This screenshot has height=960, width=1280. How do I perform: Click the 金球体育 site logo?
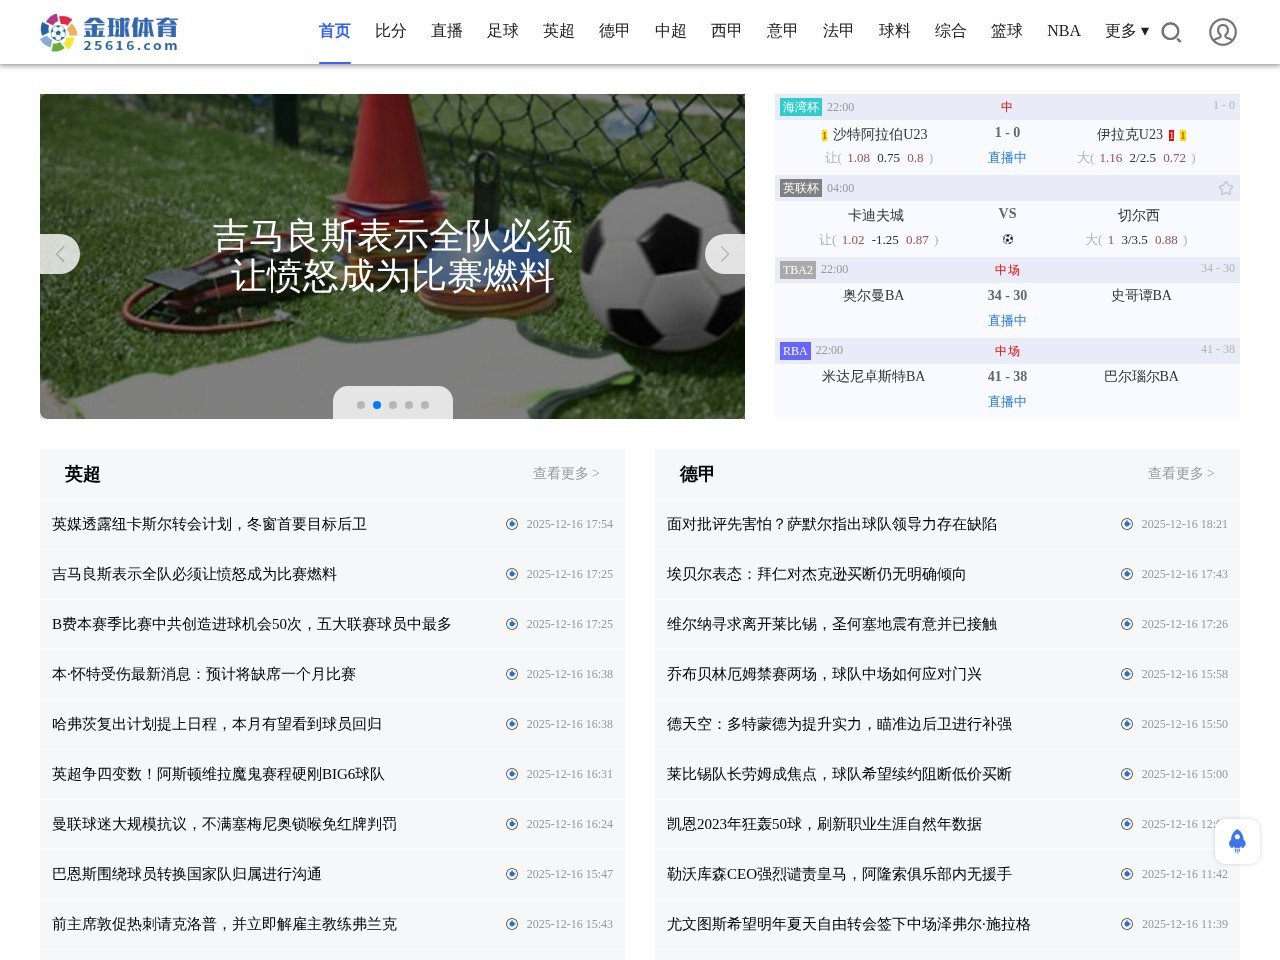click(x=109, y=33)
